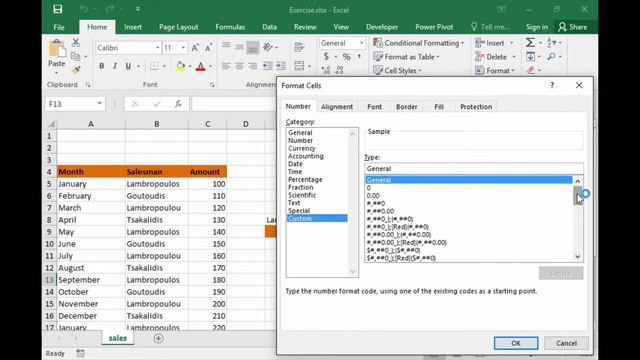
Task: Open Cell Styles menu
Action: [x=398, y=71]
